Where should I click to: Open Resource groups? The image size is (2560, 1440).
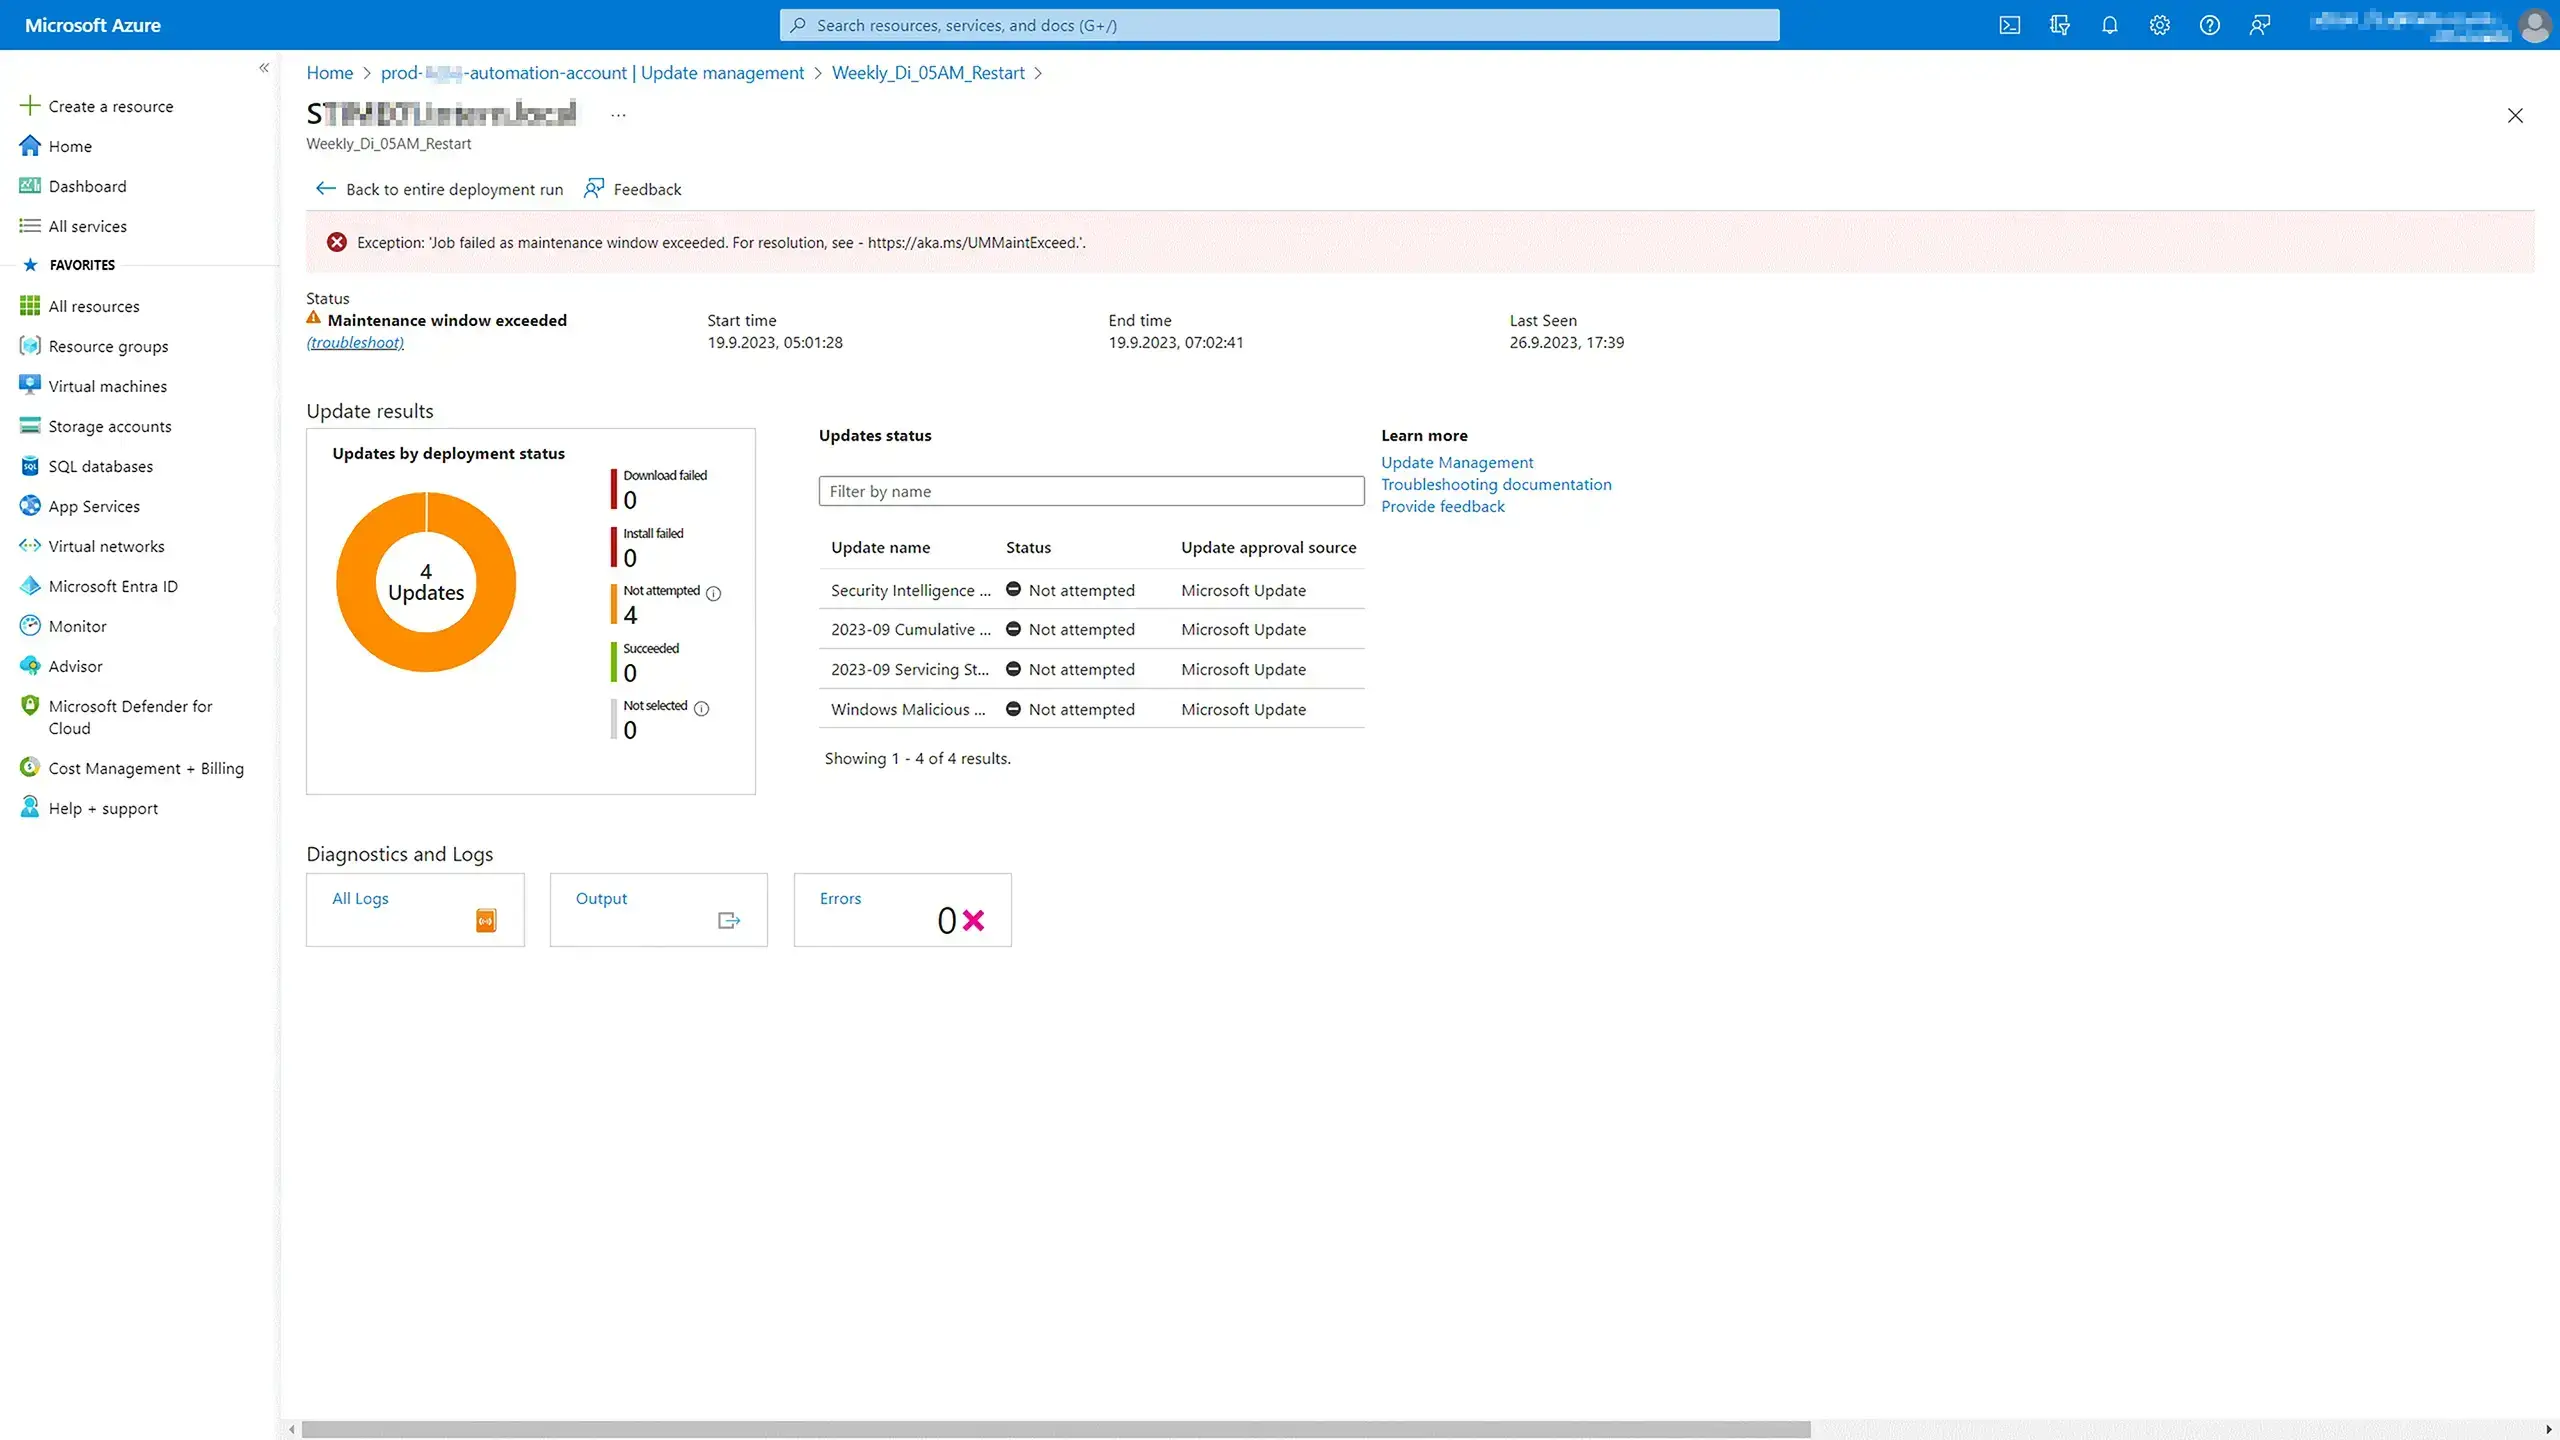coord(94,346)
